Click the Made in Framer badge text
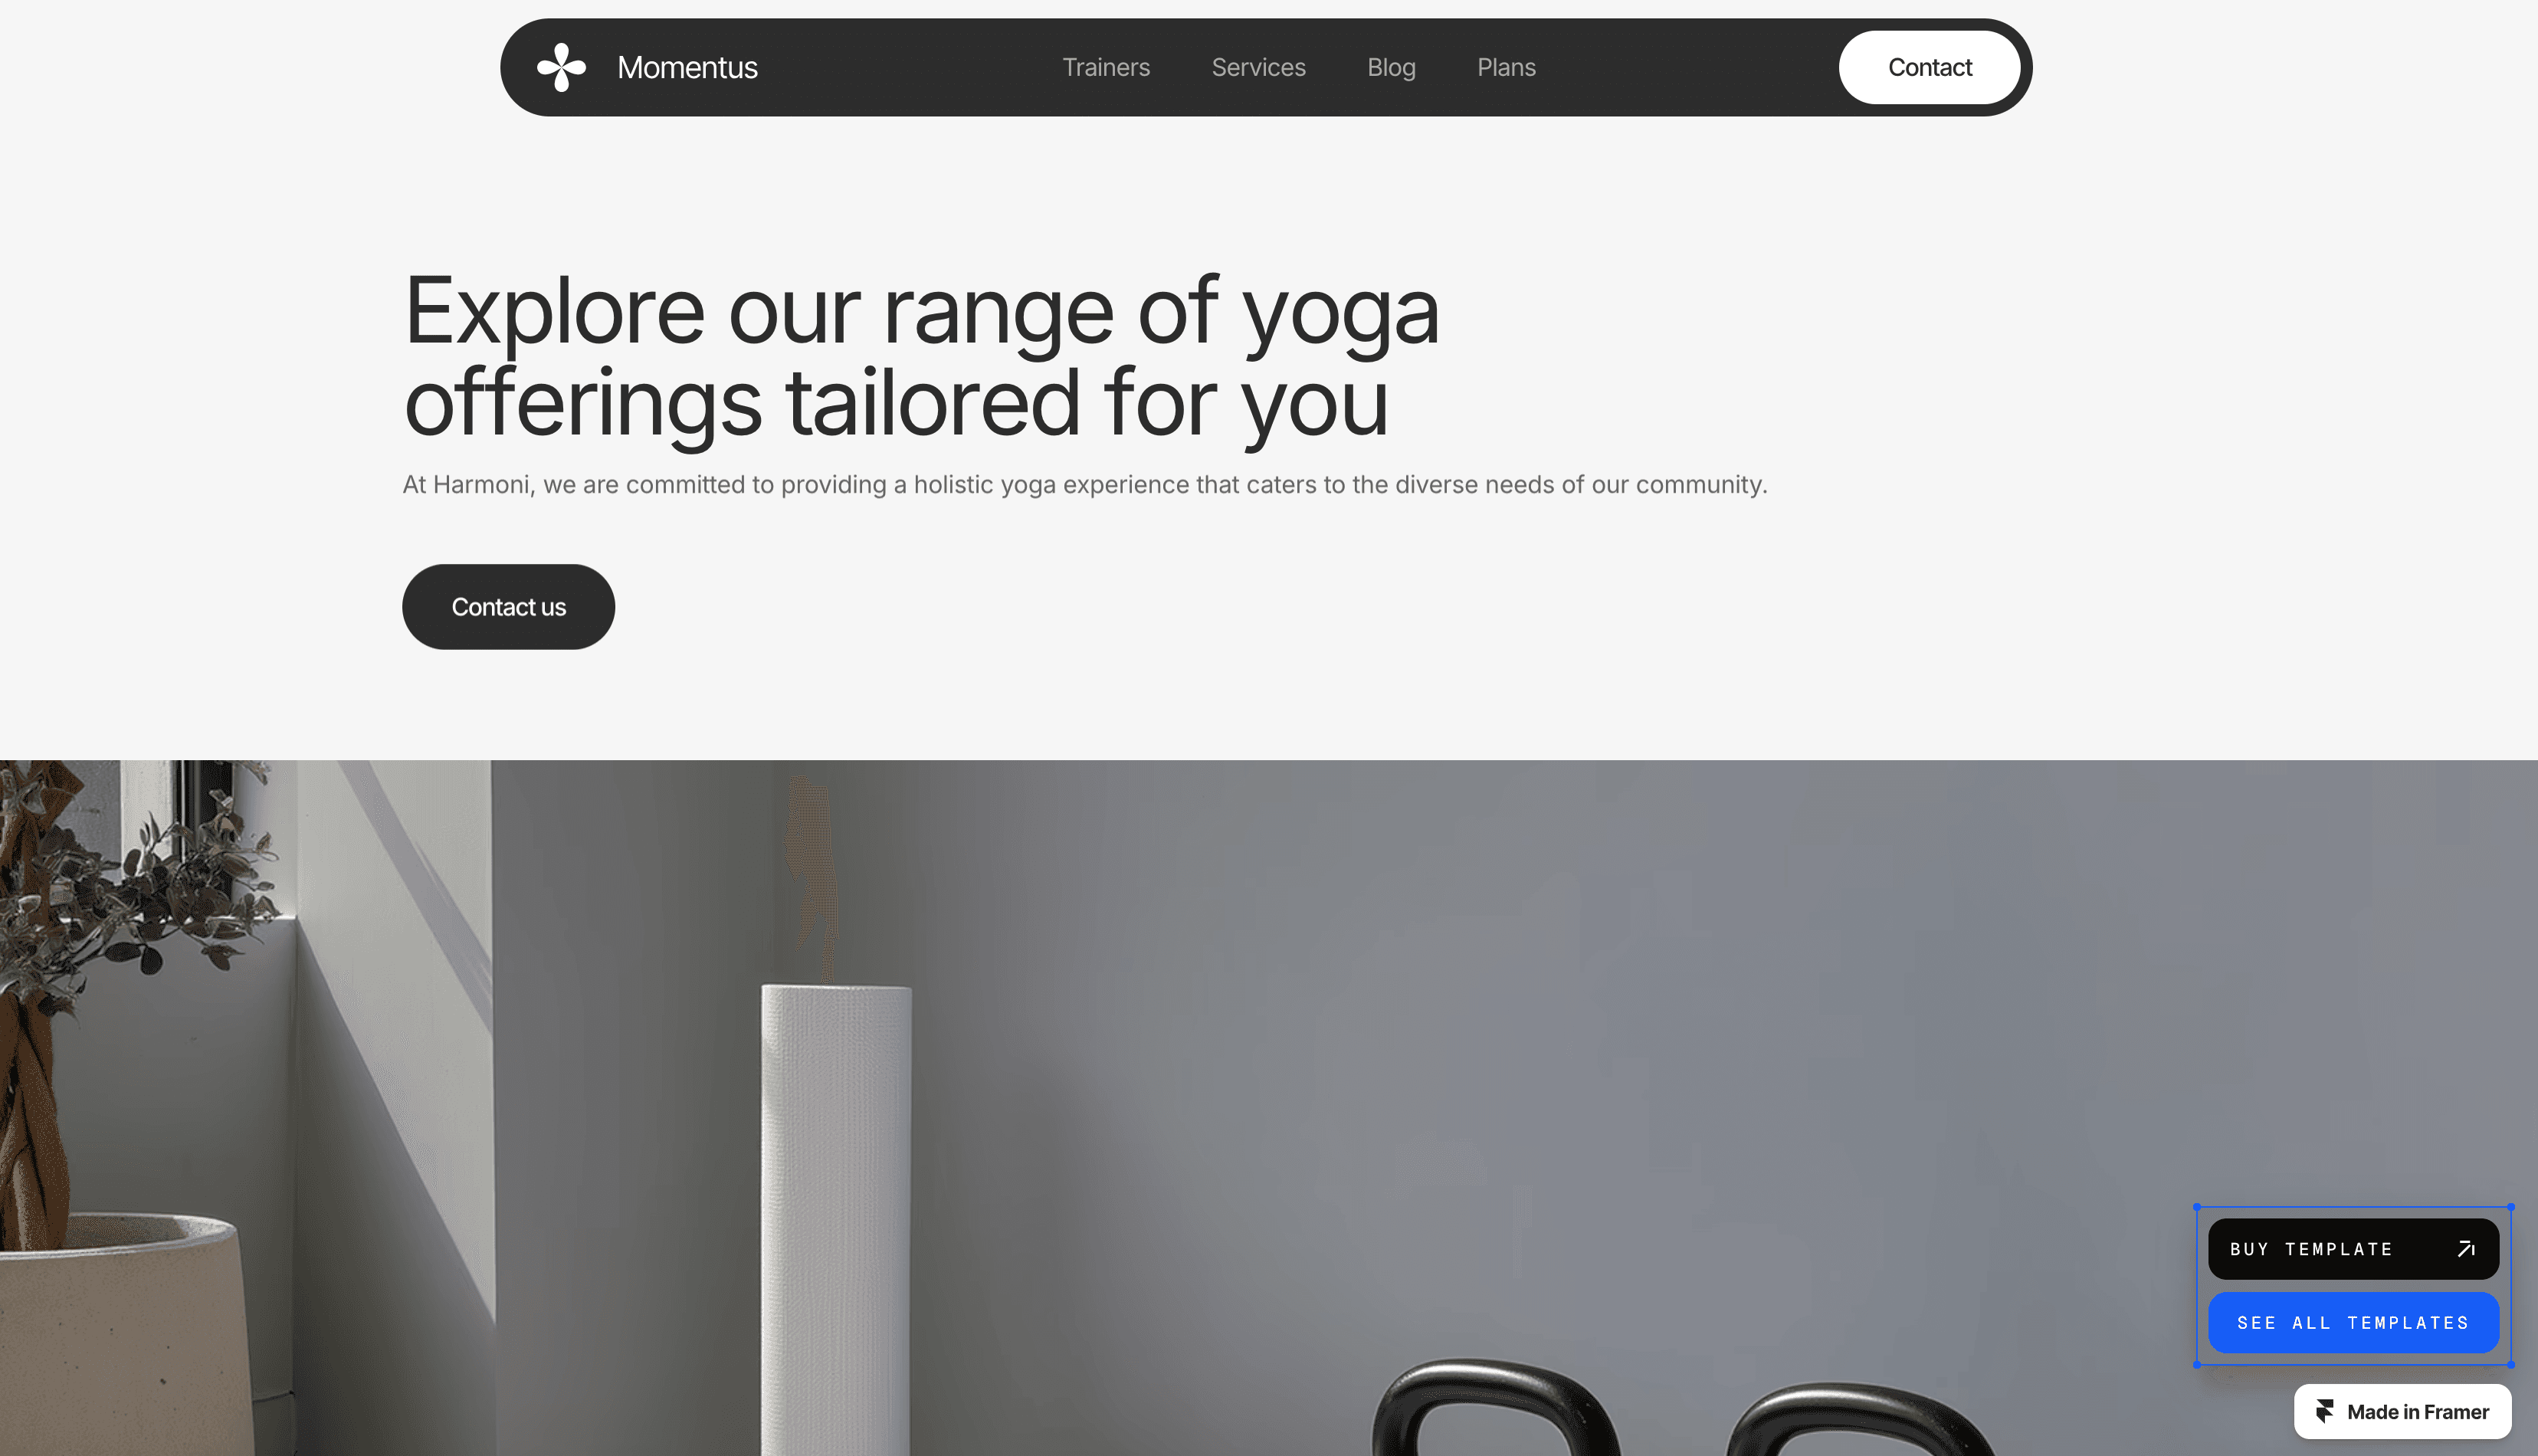This screenshot has height=1456, width=2538. pos(2417,1412)
